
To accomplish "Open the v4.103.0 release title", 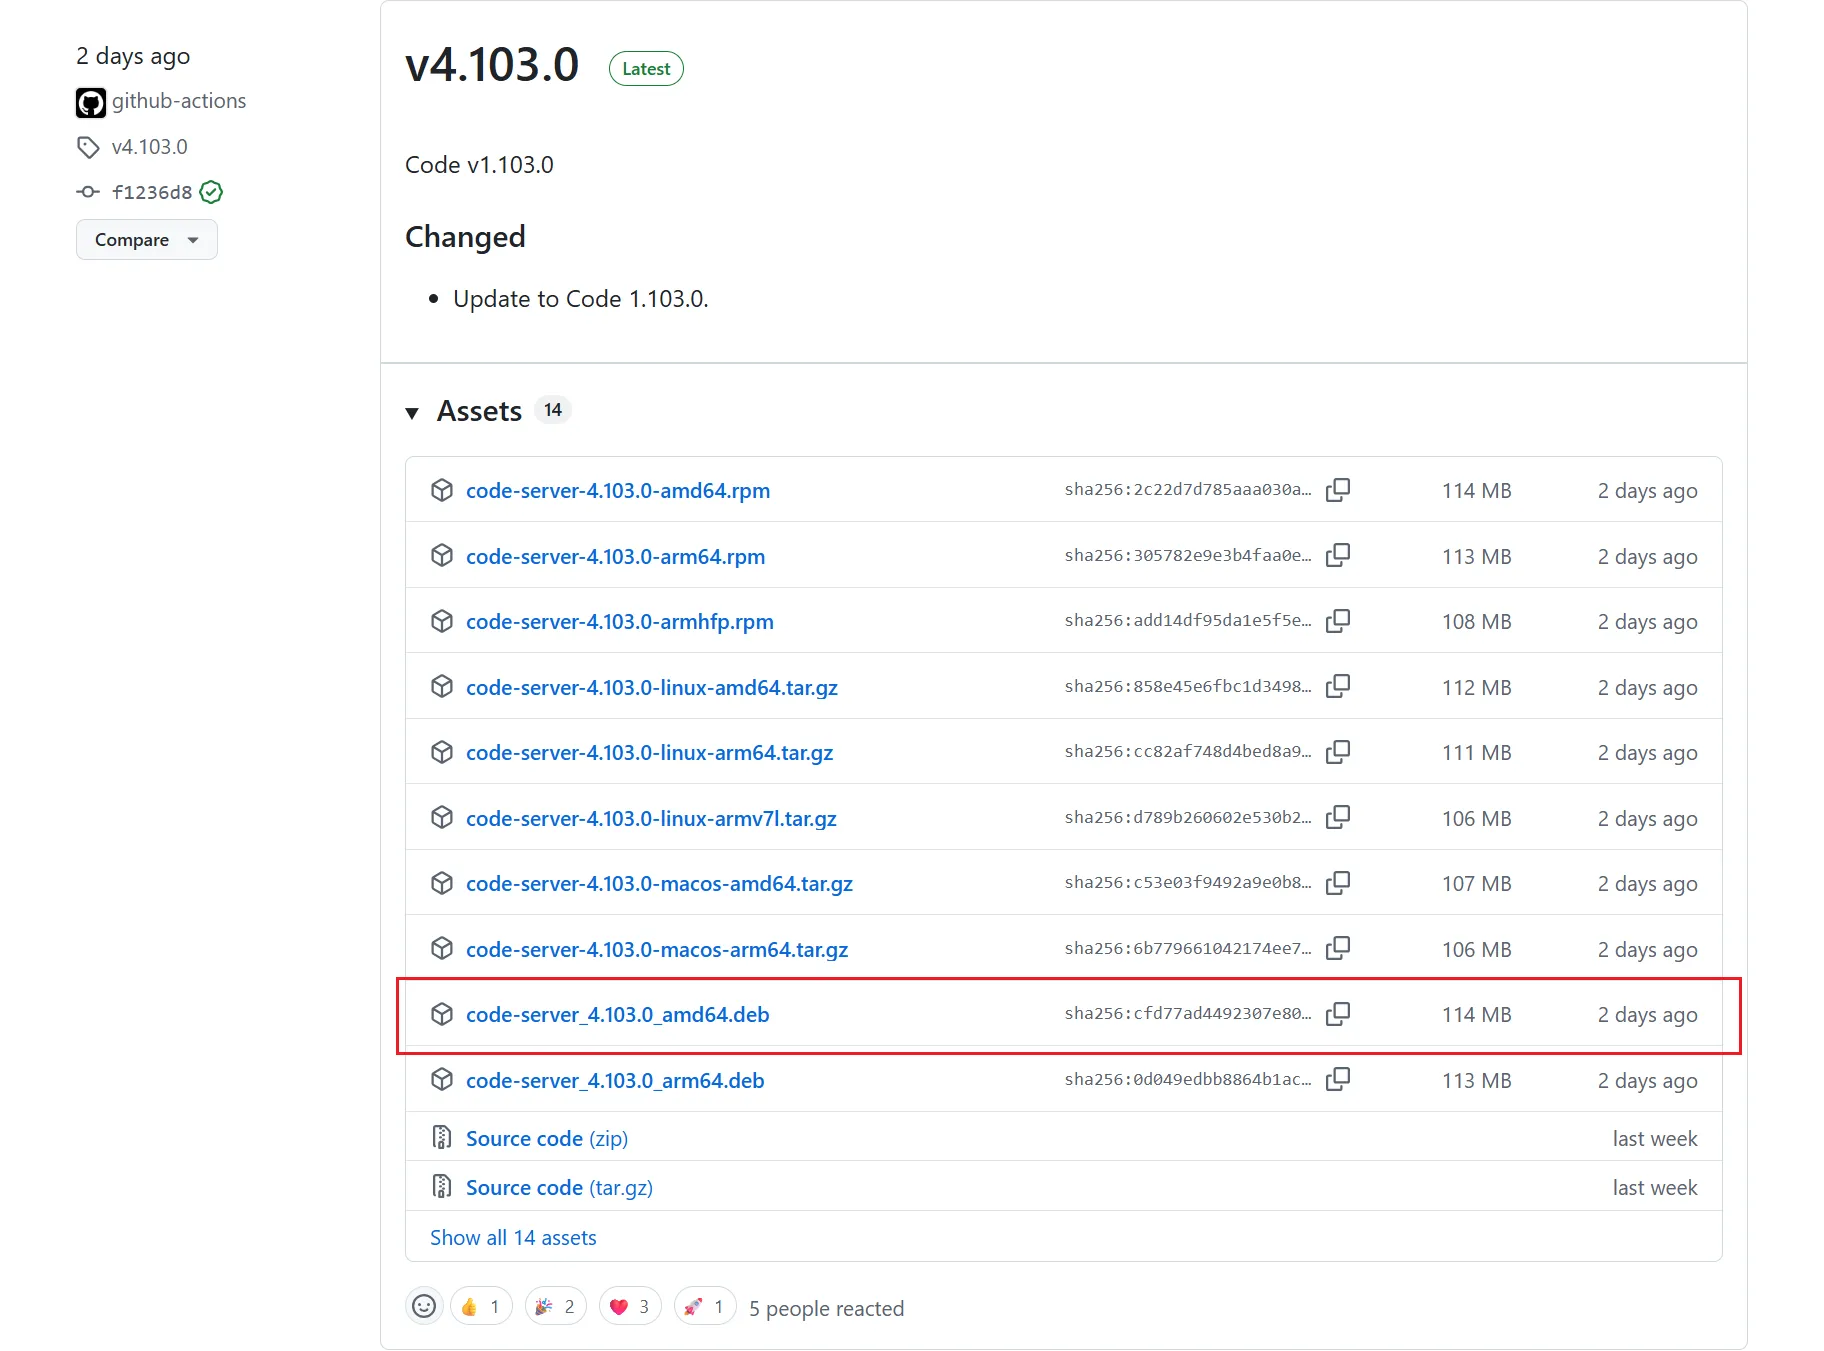I will (492, 65).
